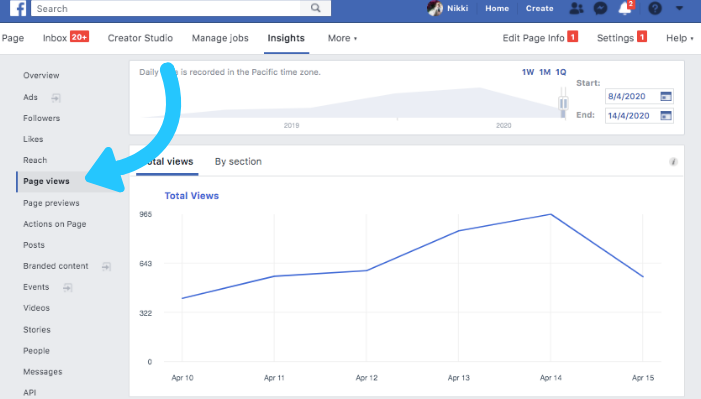The height and width of the screenshot is (399, 701).
Task: Open Page previews in the sidebar
Action: (51, 203)
